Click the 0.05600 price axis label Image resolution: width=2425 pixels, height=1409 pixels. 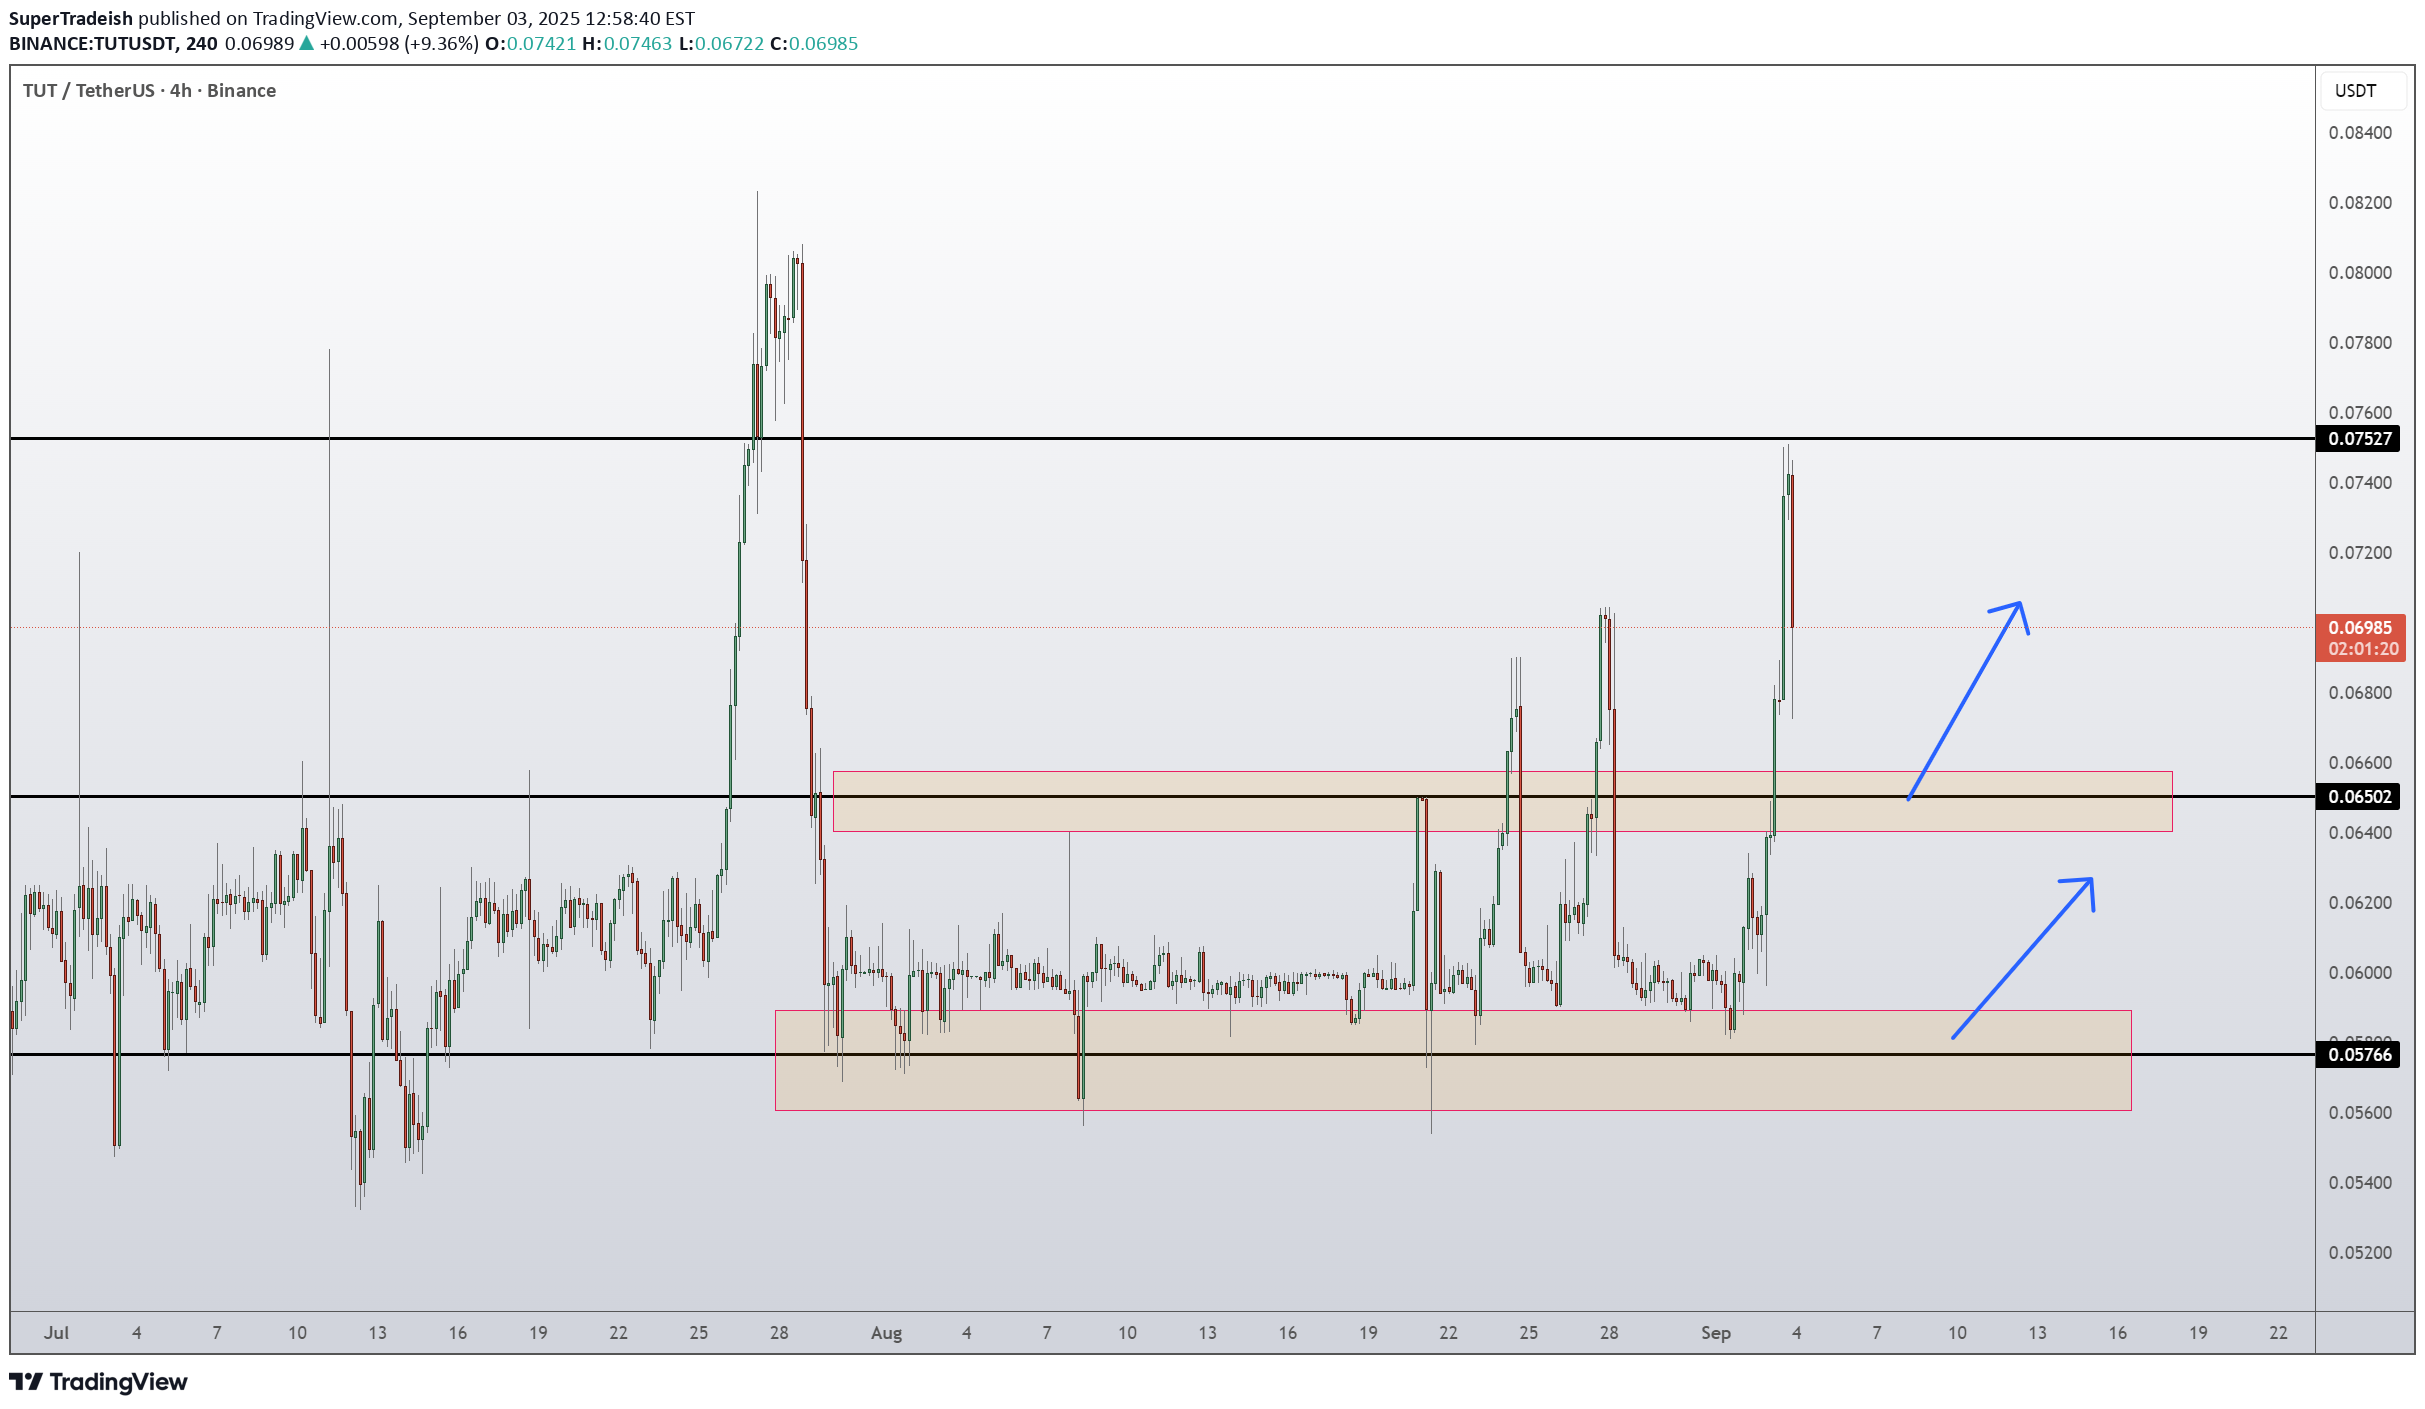pos(2360,1112)
